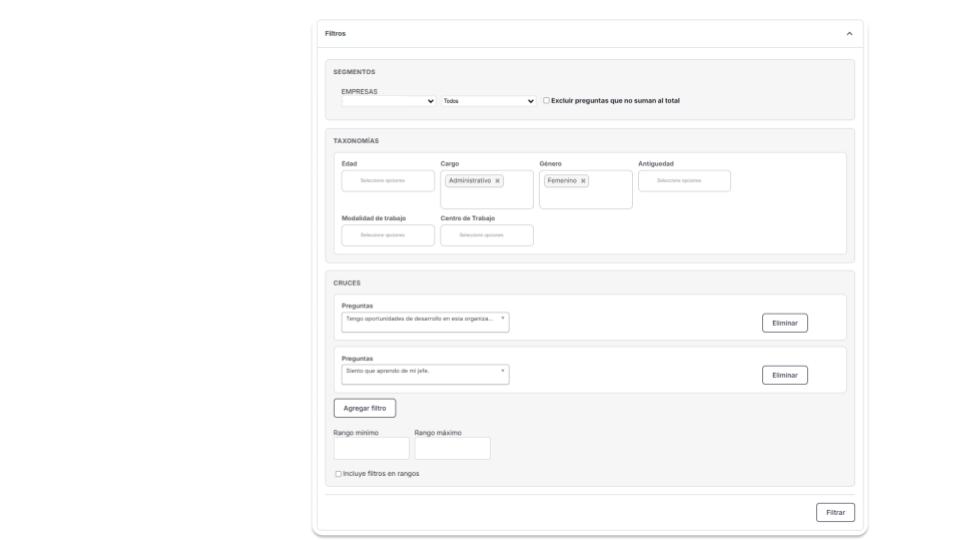
Task: Open the EMPRESAS dropdown
Action: 388,101
